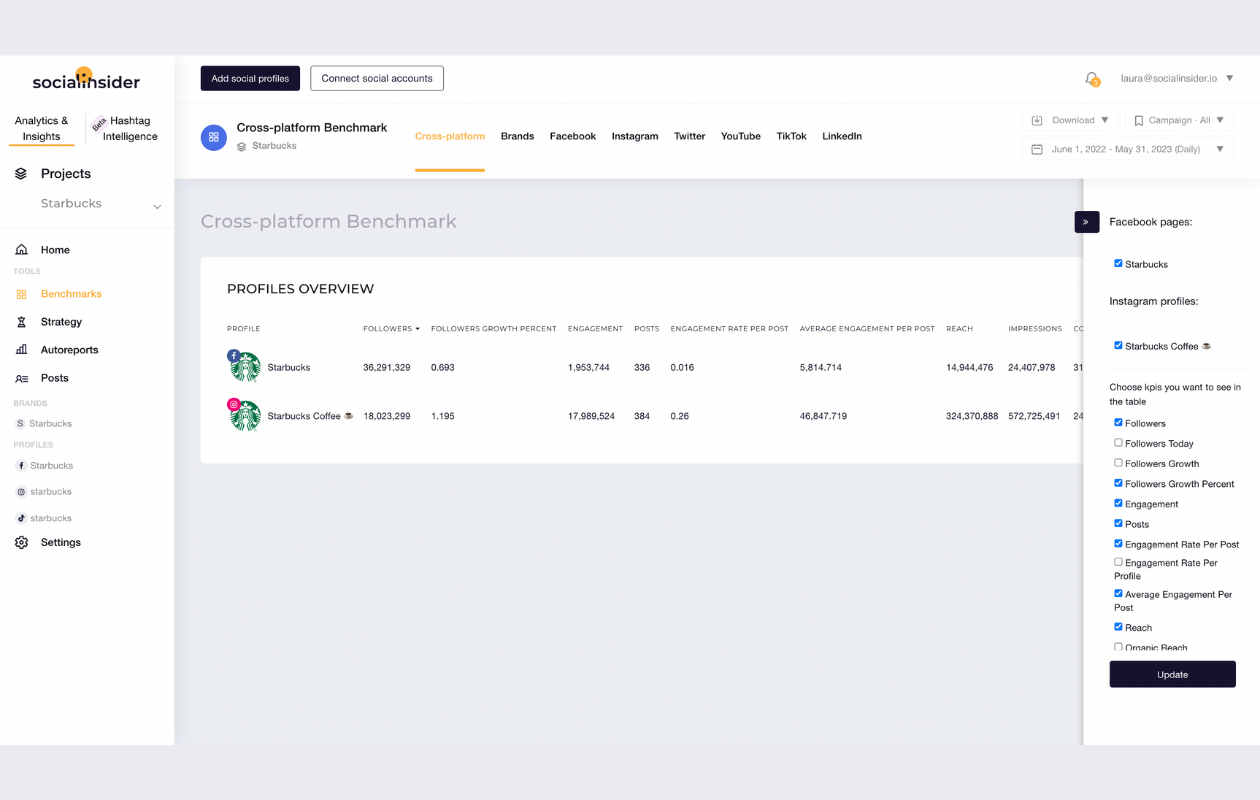Image resolution: width=1260 pixels, height=800 pixels.
Task: Expand the Starbucks project selector
Action: point(157,206)
